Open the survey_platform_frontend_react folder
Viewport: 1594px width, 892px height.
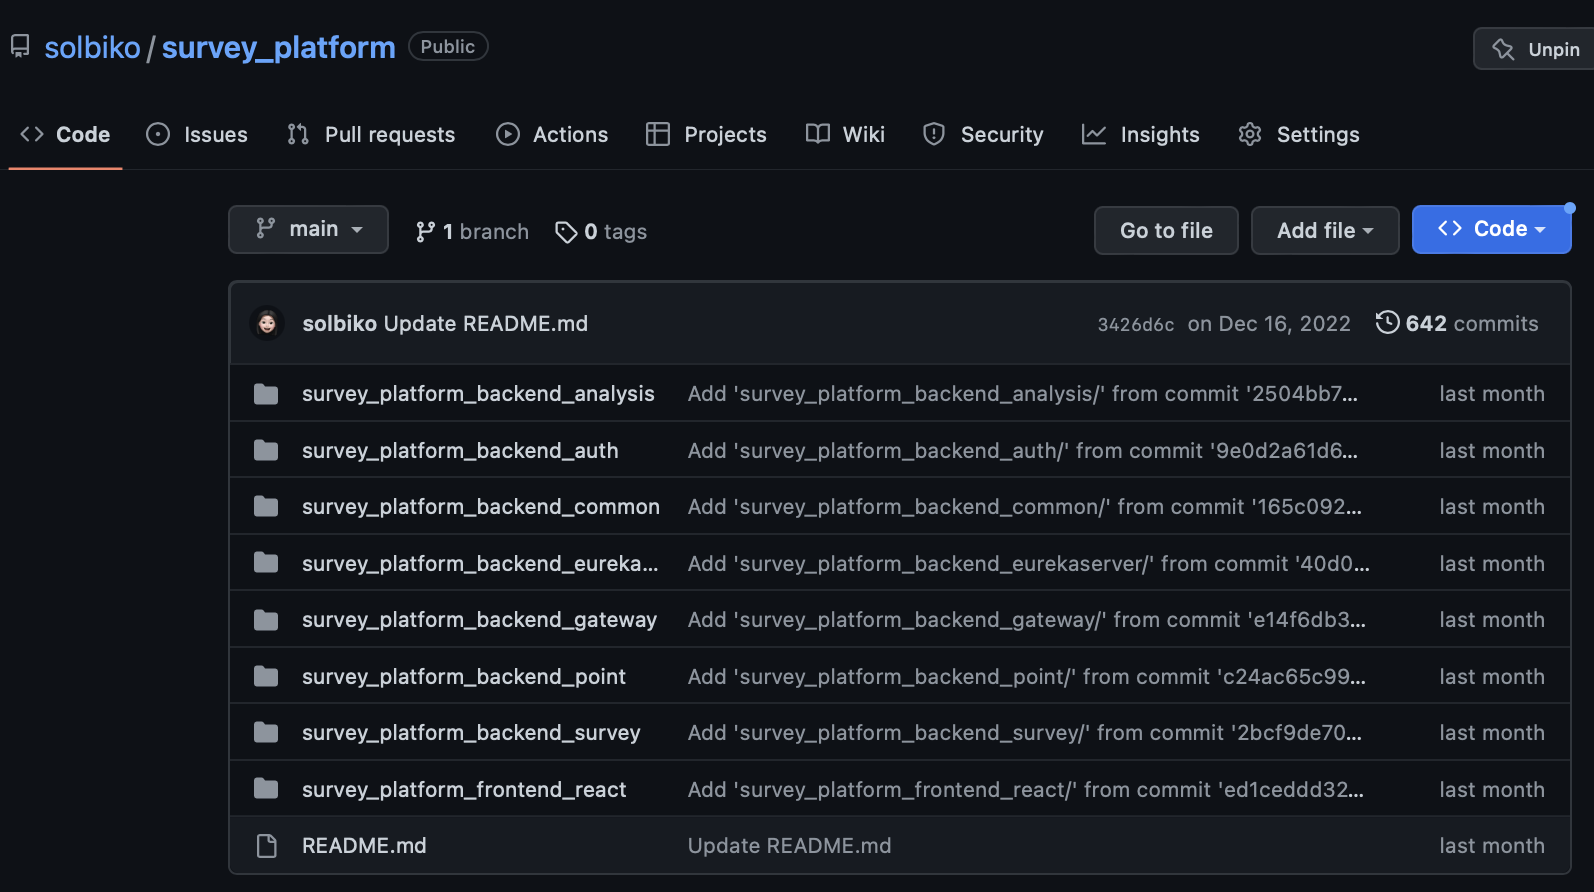[x=464, y=790]
